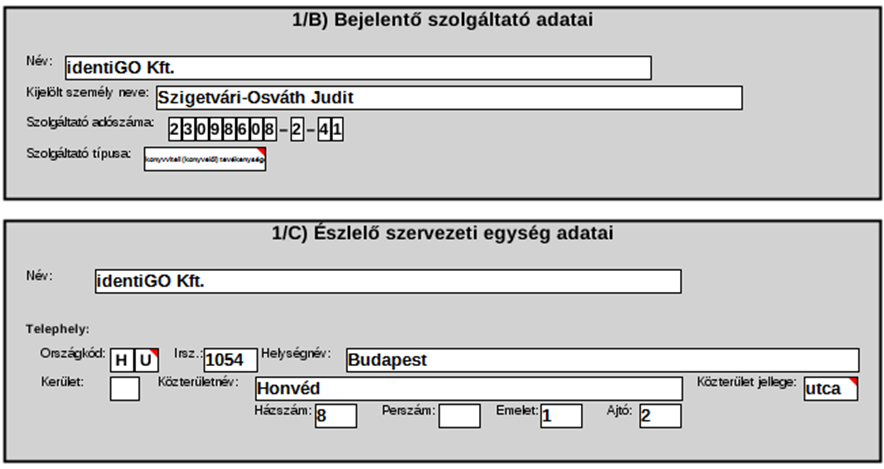Select the empty Perszám field
The image size is (884, 469).
tap(459, 416)
